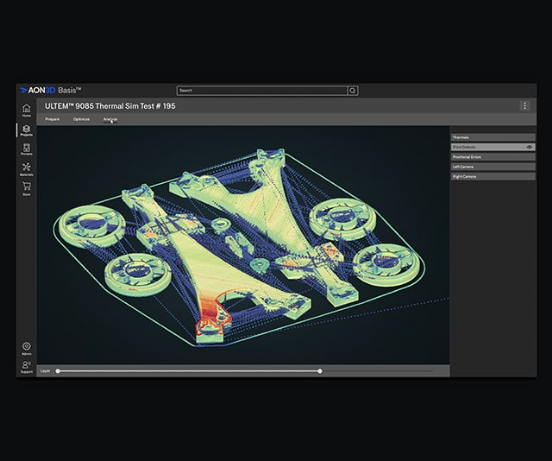
Task: Click the 'Layer' label beside the slider
Action: pyautogui.click(x=45, y=371)
